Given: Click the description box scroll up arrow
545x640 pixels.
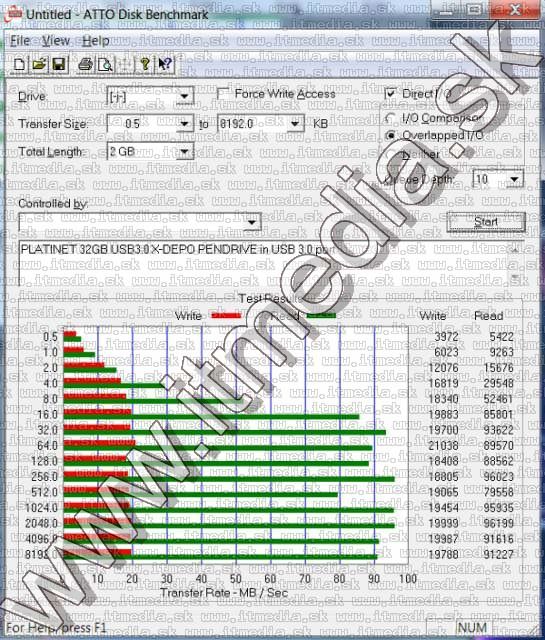Looking at the screenshot, I should click(x=514, y=248).
